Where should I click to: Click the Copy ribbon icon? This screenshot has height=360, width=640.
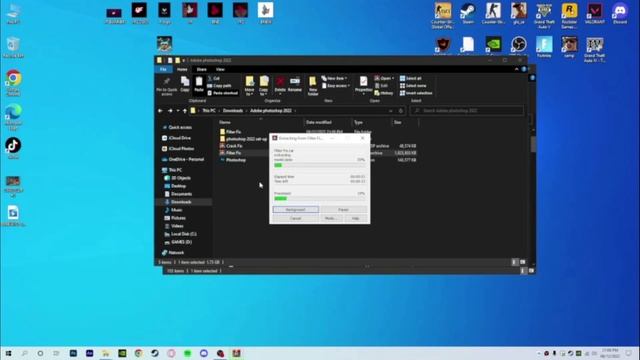point(185,84)
